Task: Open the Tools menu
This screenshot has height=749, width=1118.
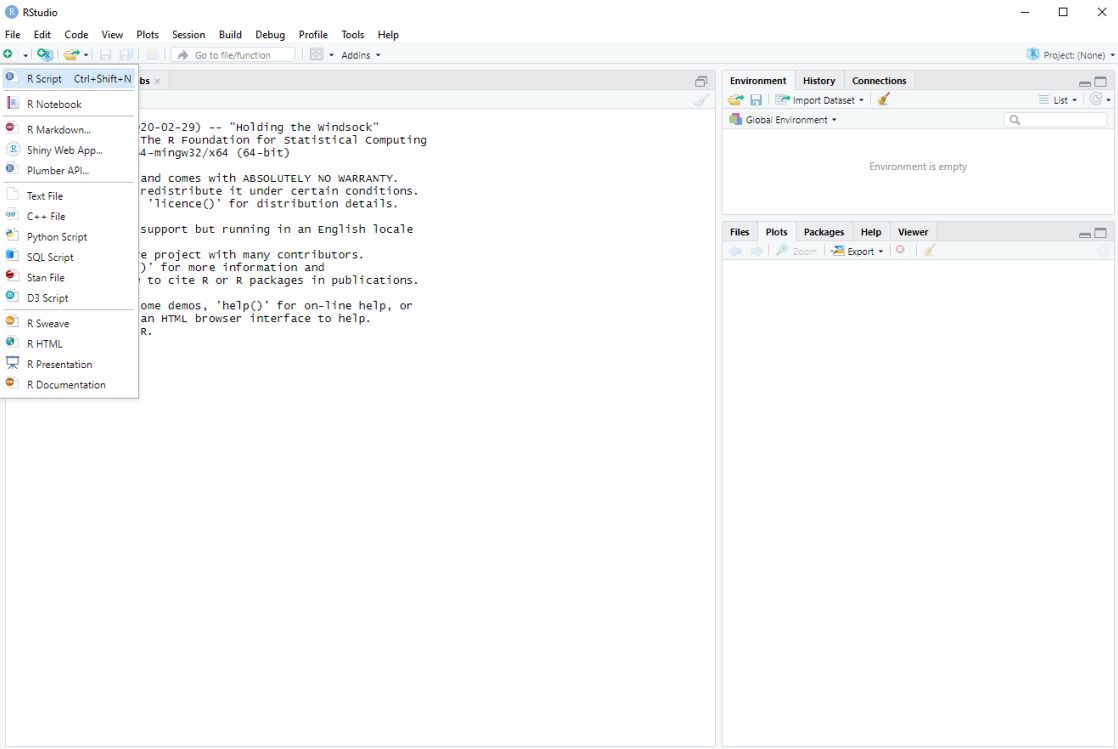Action: point(352,34)
